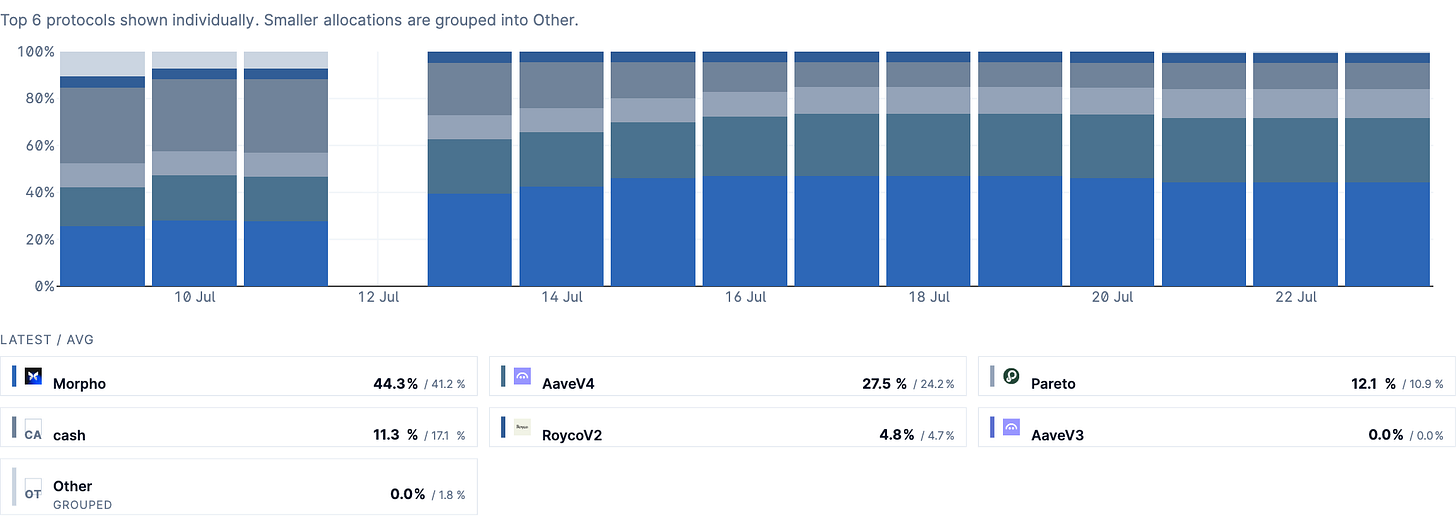Click the 18 Jul stacked bar
Screen dimensions: 1456x516
coord(929,169)
